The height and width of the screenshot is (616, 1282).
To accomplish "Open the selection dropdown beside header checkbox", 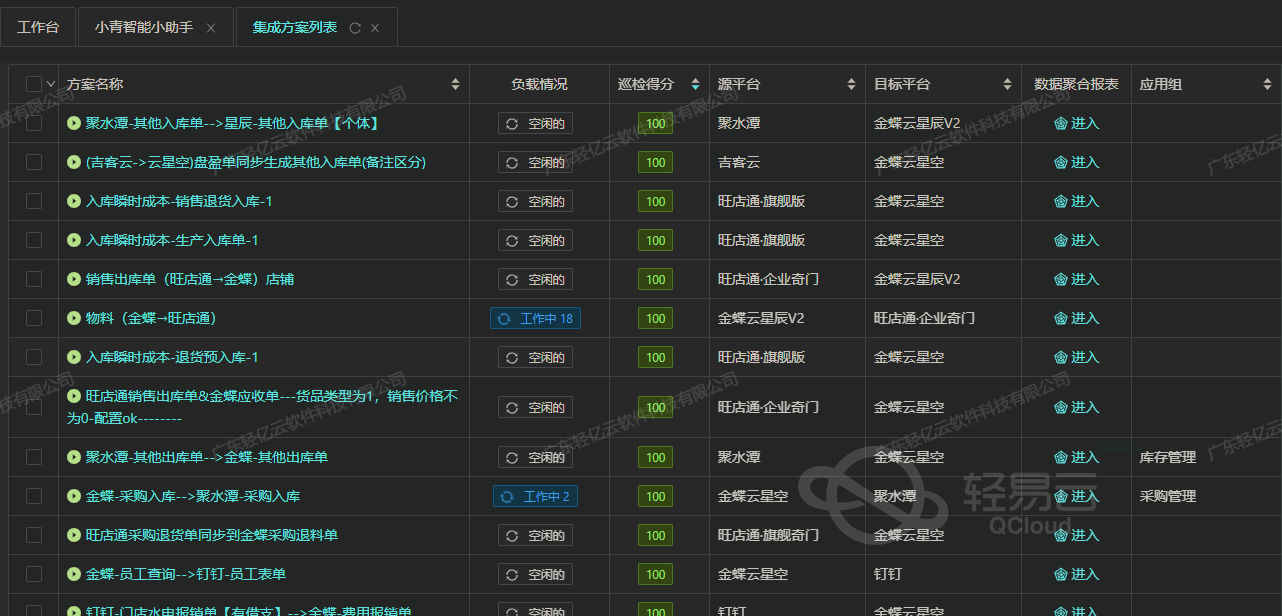I will (51, 84).
